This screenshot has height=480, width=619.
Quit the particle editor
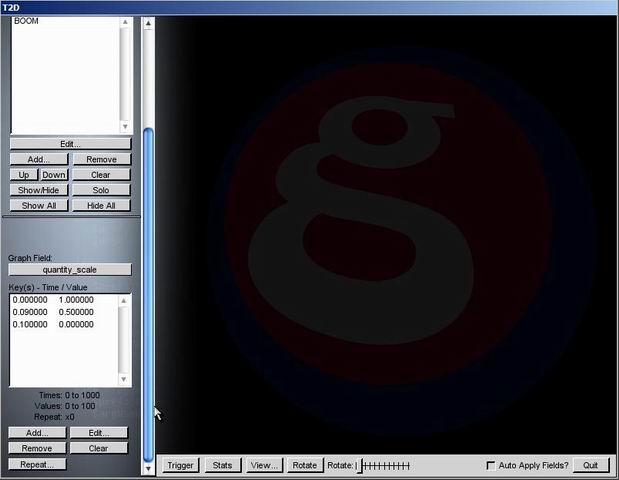click(591, 465)
